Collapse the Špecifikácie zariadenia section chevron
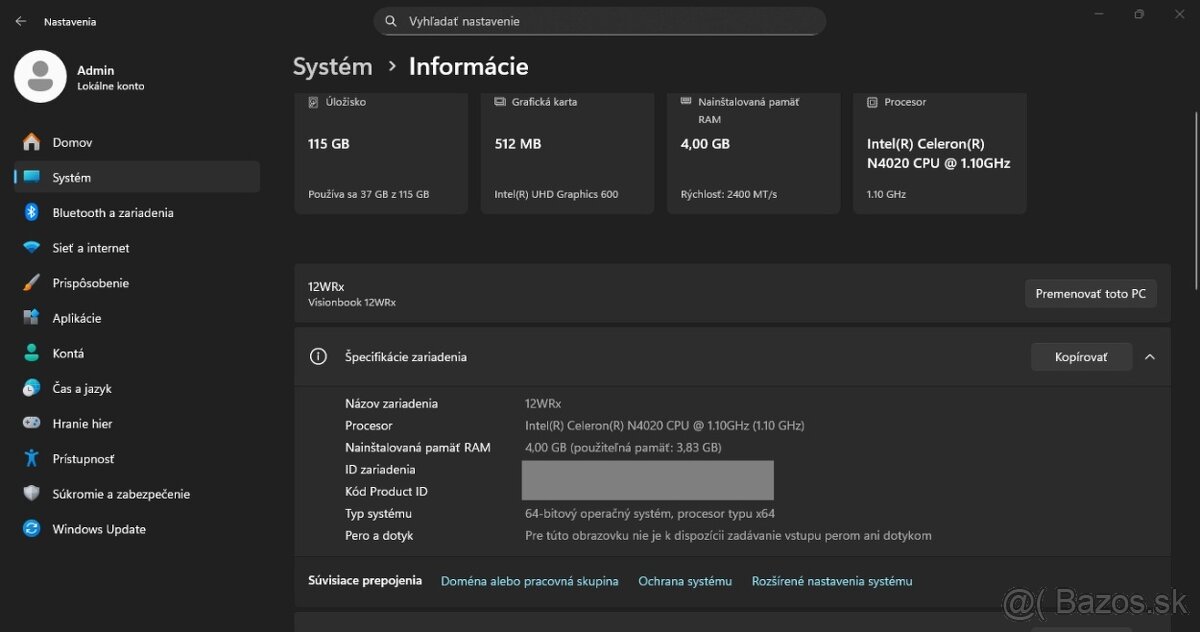 [x=1150, y=357]
